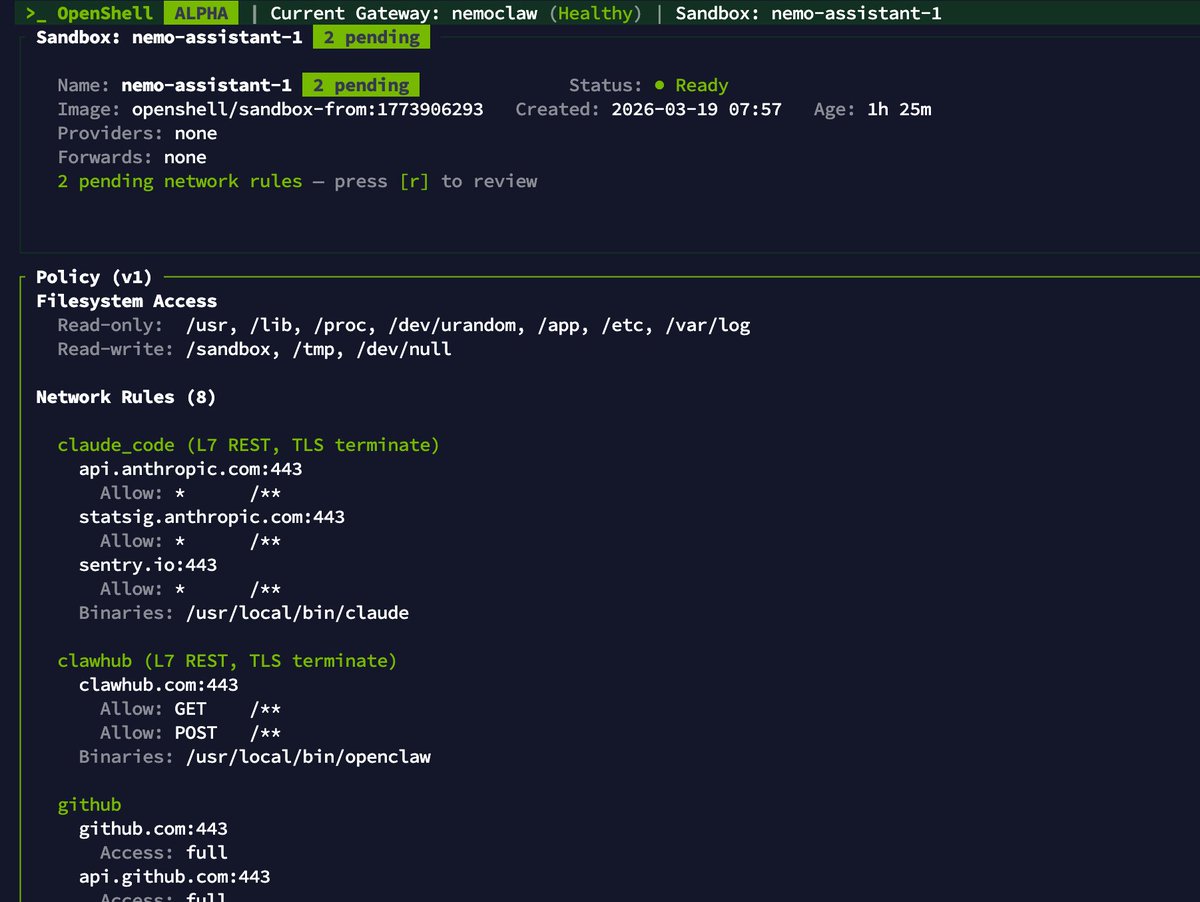Click the OpenShell prompt logo in header

90,13
